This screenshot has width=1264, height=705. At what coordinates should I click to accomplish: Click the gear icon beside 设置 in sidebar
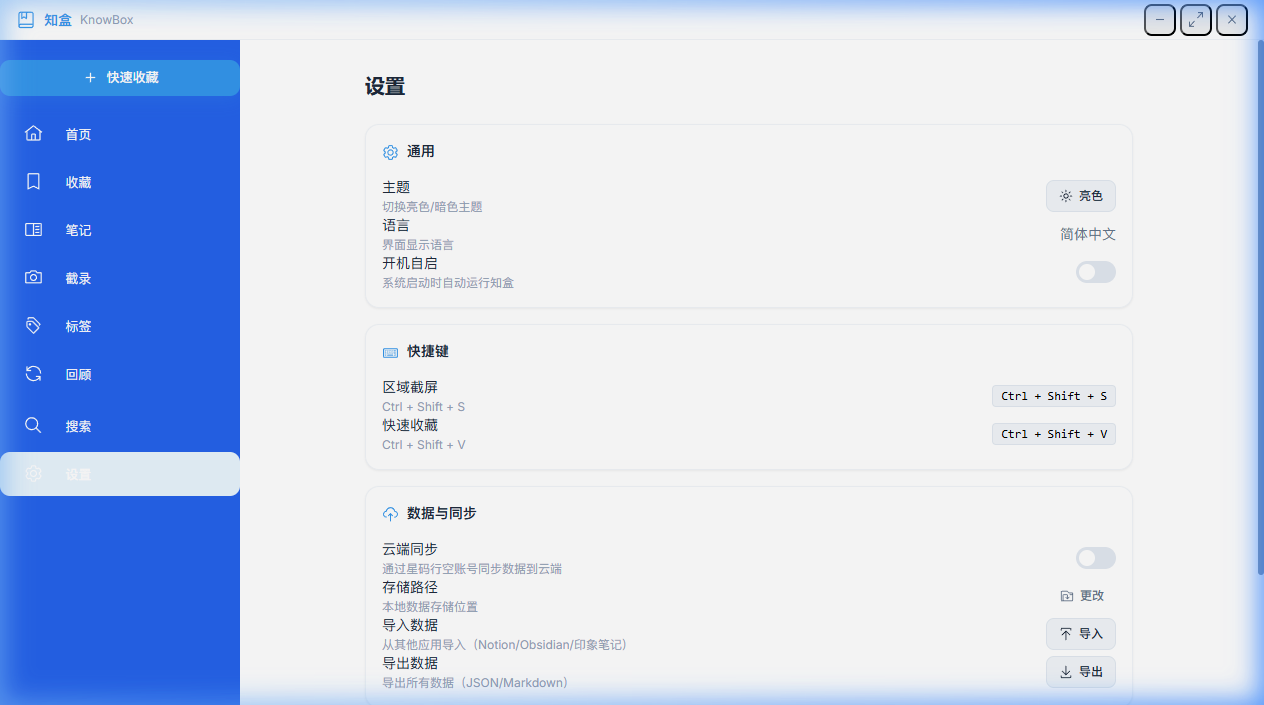pyautogui.click(x=33, y=474)
